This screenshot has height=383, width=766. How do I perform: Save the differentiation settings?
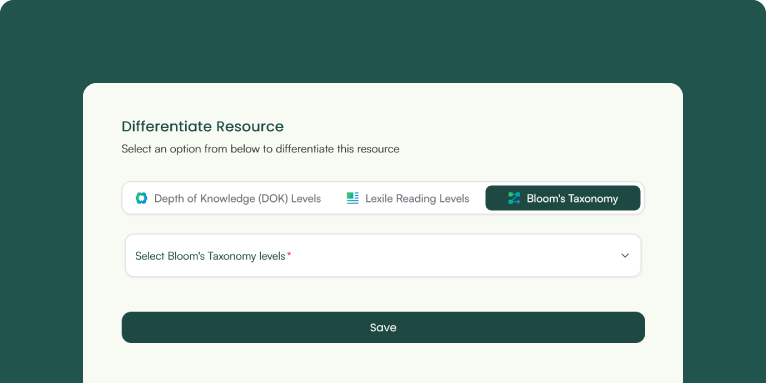click(x=383, y=327)
